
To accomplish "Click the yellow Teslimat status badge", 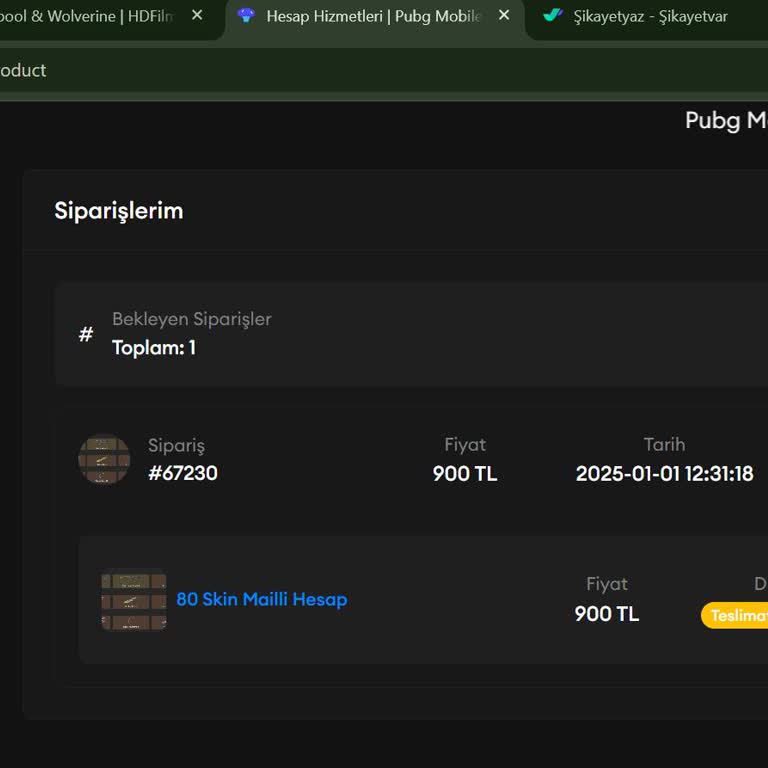I will point(736,616).
